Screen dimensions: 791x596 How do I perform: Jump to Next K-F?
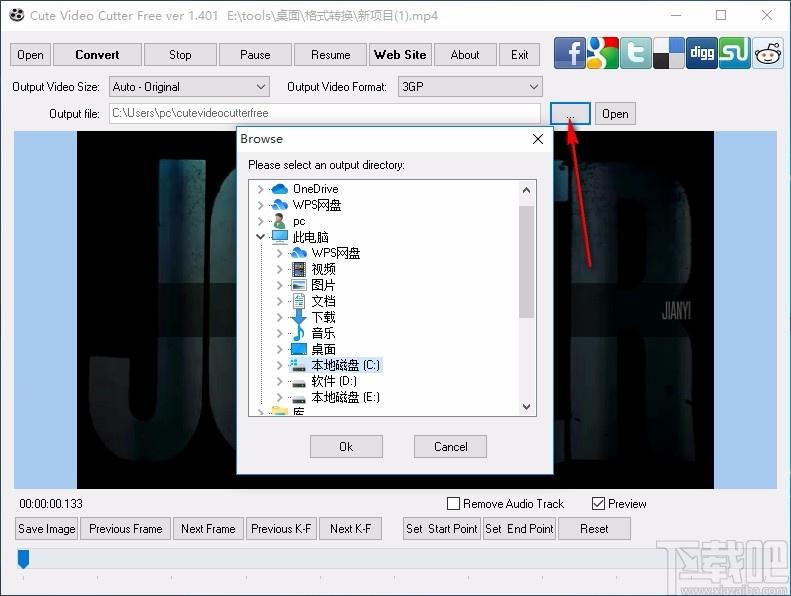351,529
